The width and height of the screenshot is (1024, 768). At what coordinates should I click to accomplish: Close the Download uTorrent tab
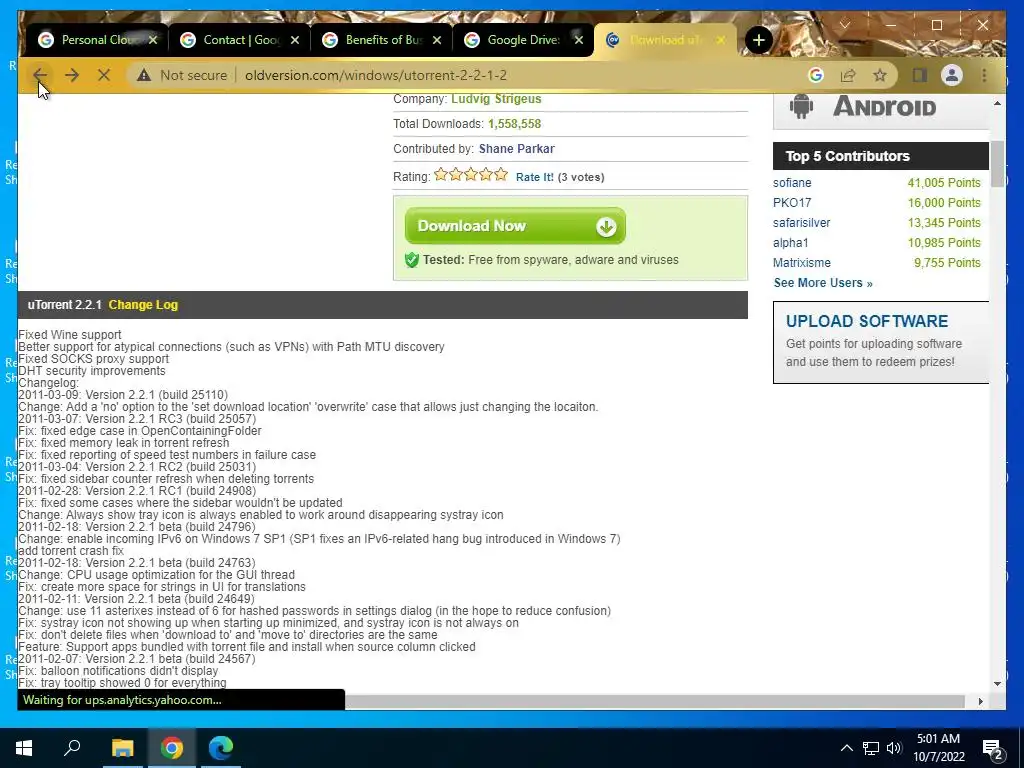[x=720, y=40]
